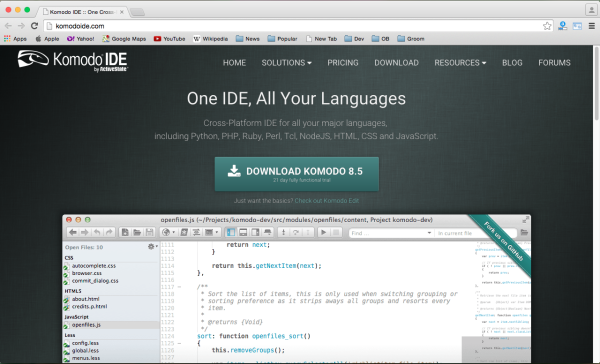Click the save floppy icon in Komodo toolbar
This screenshot has height=364, width=600.
(x=149, y=232)
